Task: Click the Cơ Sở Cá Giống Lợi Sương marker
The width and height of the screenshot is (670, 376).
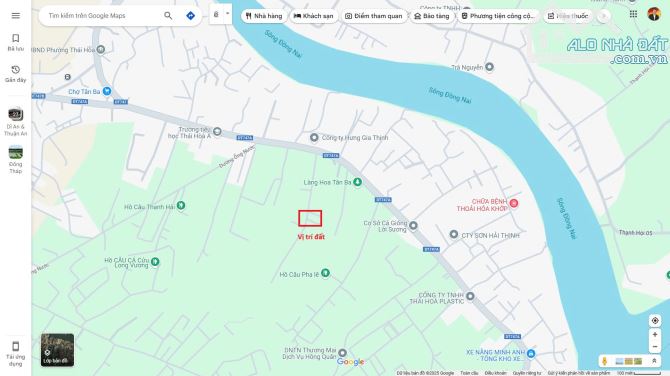Action: tap(413, 225)
